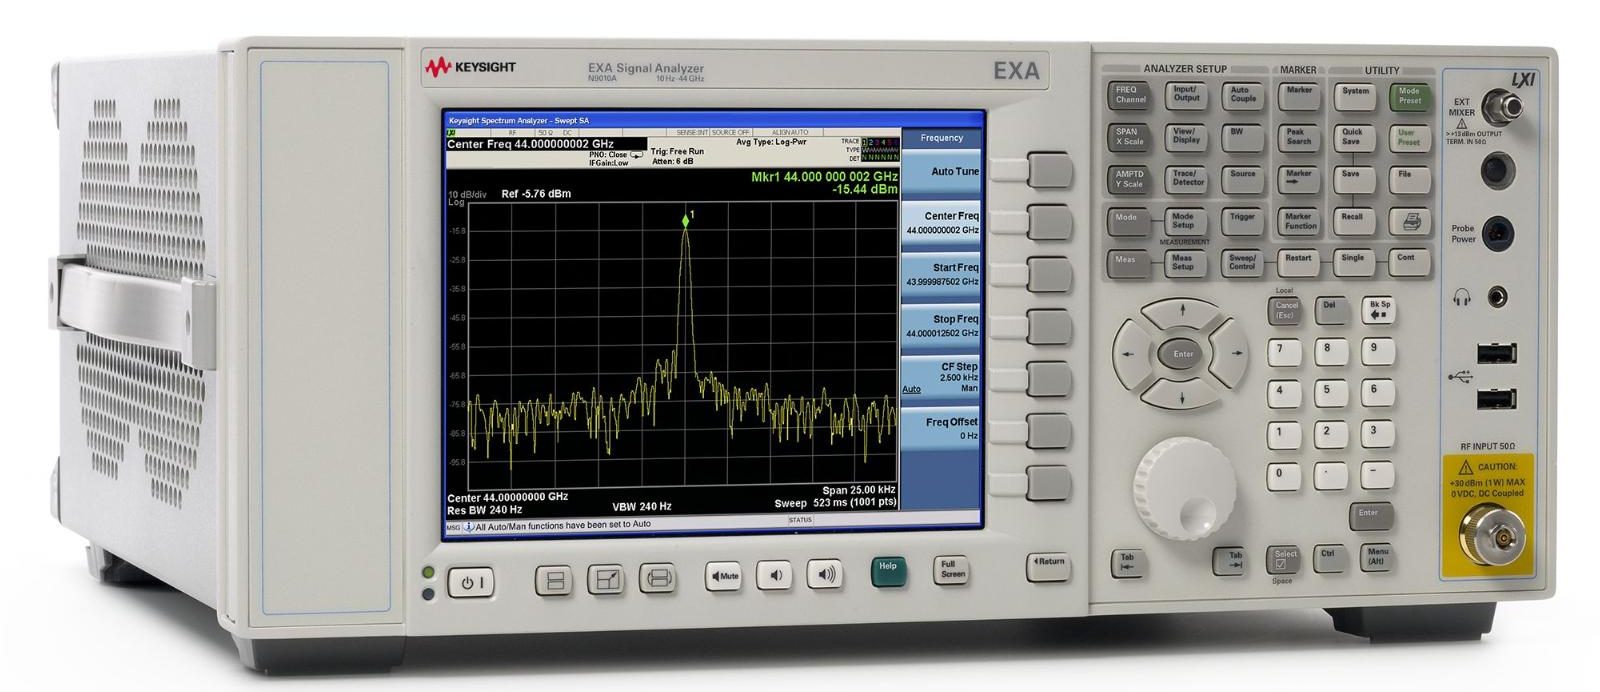Hit the Menu (Alt) key
Image resolution: width=1600 pixels, height=692 pixels.
pyautogui.click(x=1378, y=556)
